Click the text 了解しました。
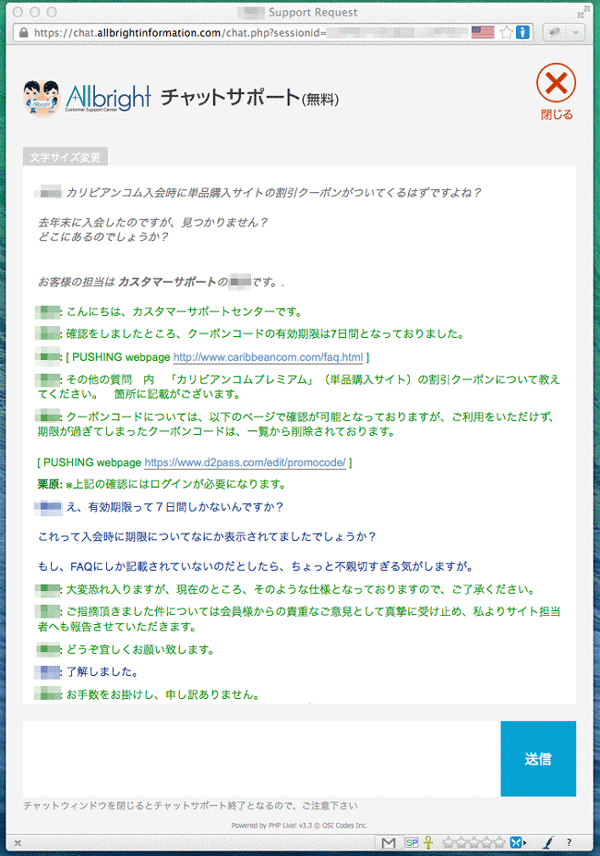The image size is (600, 856). click(103, 672)
